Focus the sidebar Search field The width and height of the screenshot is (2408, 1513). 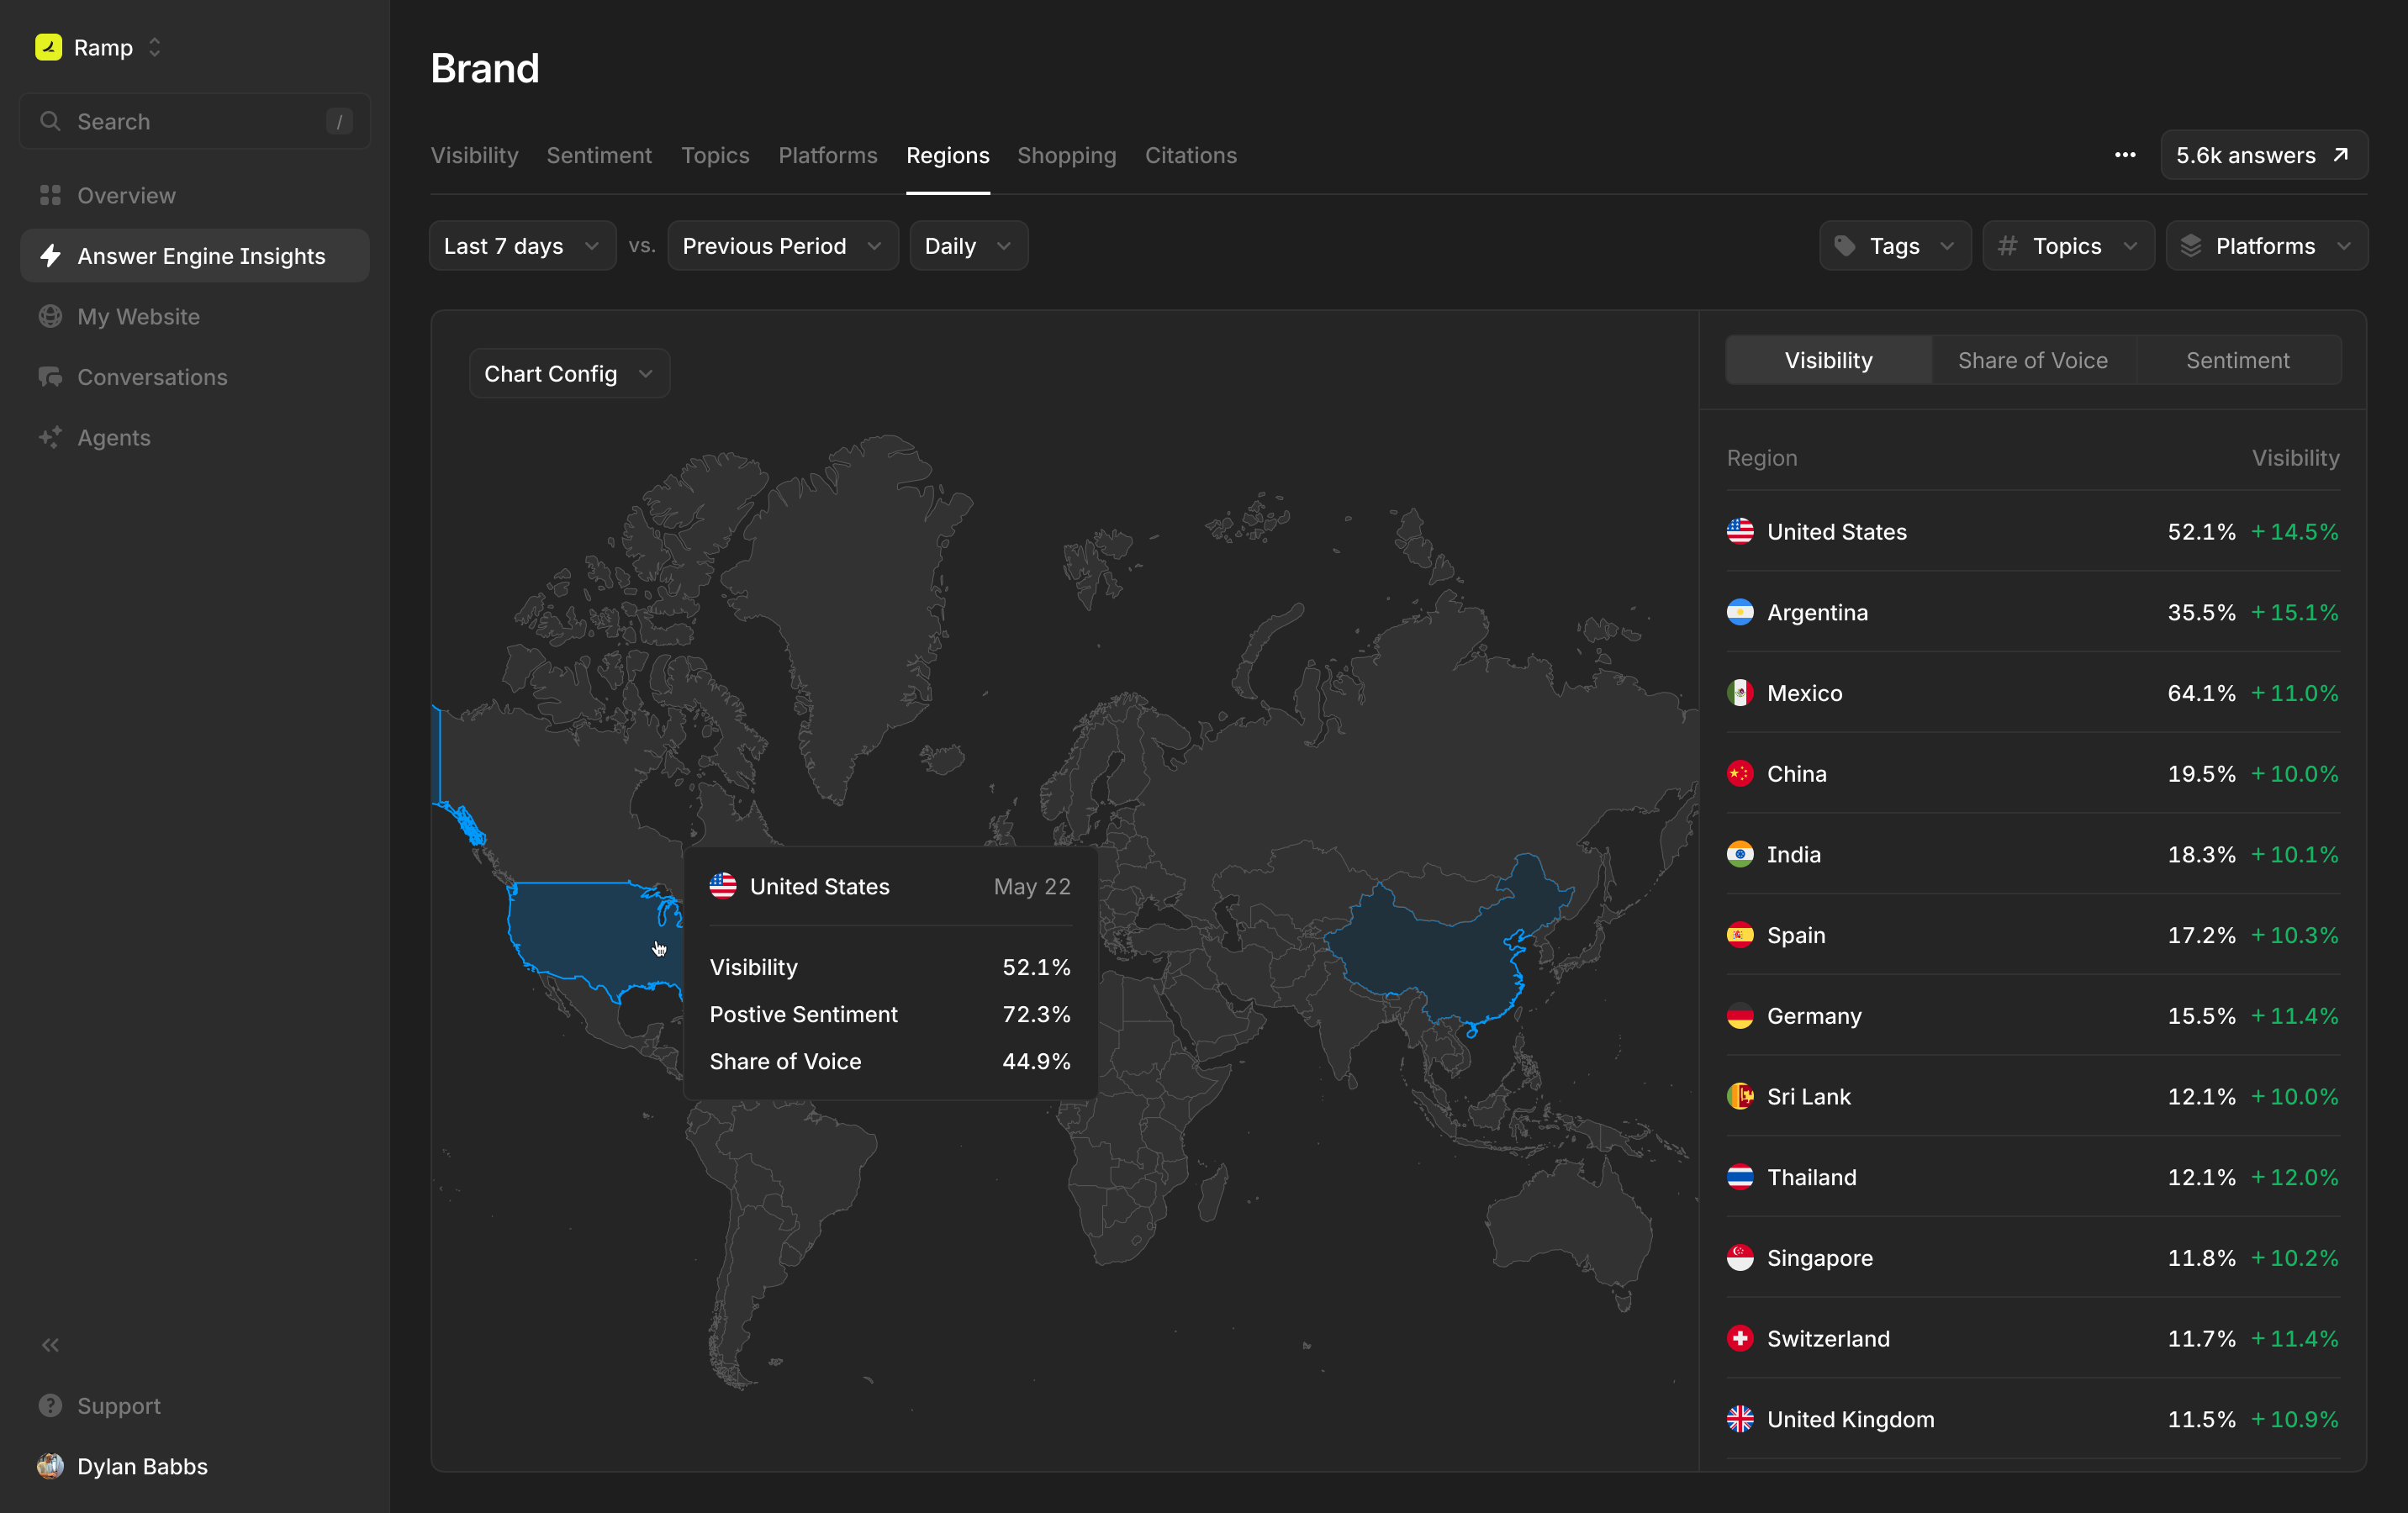(195, 121)
